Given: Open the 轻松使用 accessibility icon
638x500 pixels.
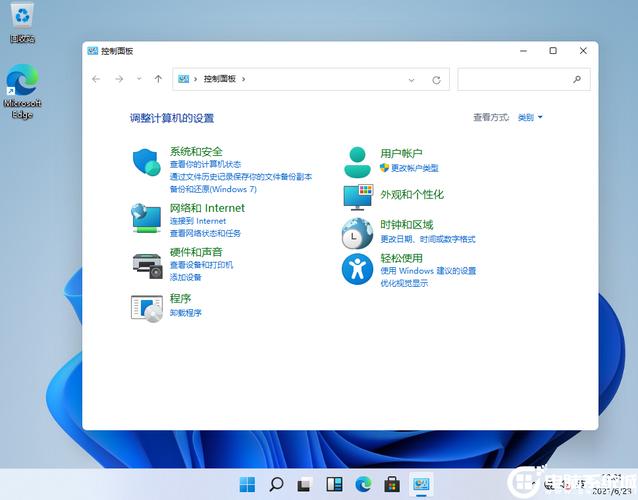Looking at the screenshot, I should point(357,268).
